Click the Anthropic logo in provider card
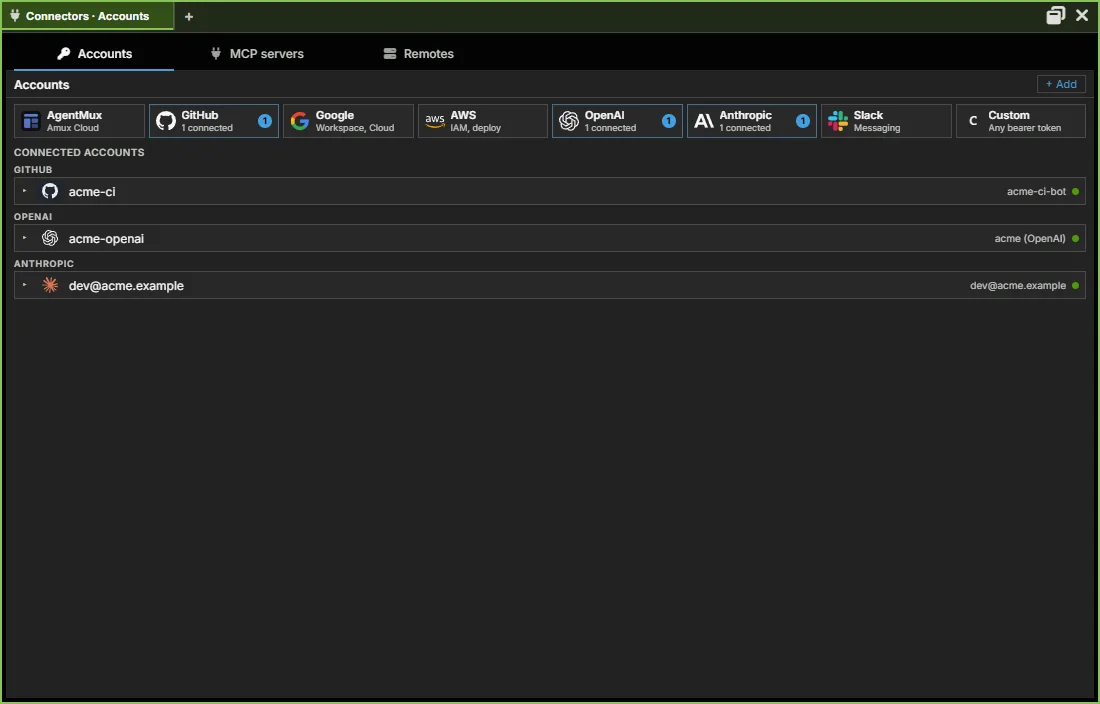The width and height of the screenshot is (1100, 704). point(704,121)
